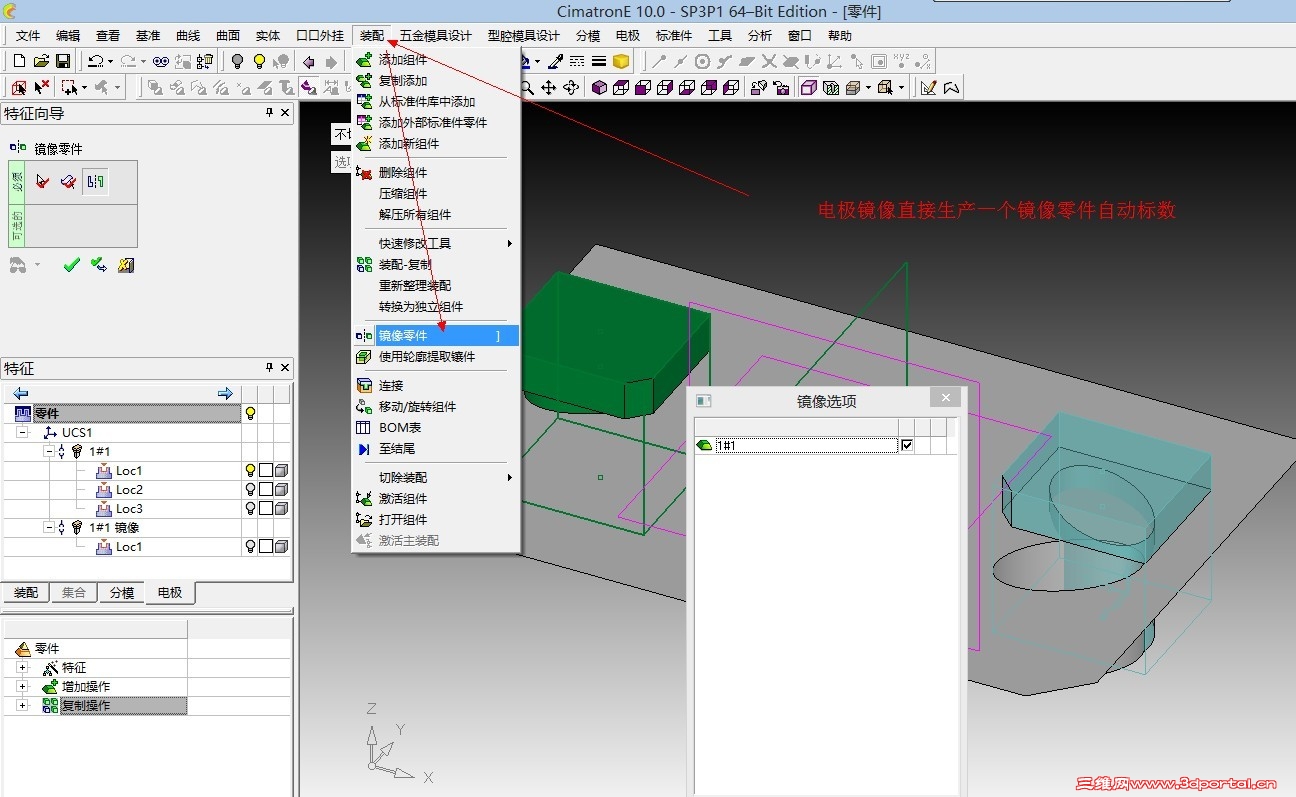Switch to the 装配 tab in tree panel
The width and height of the screenshot is (1296, 797).
[x=26, y=592]
